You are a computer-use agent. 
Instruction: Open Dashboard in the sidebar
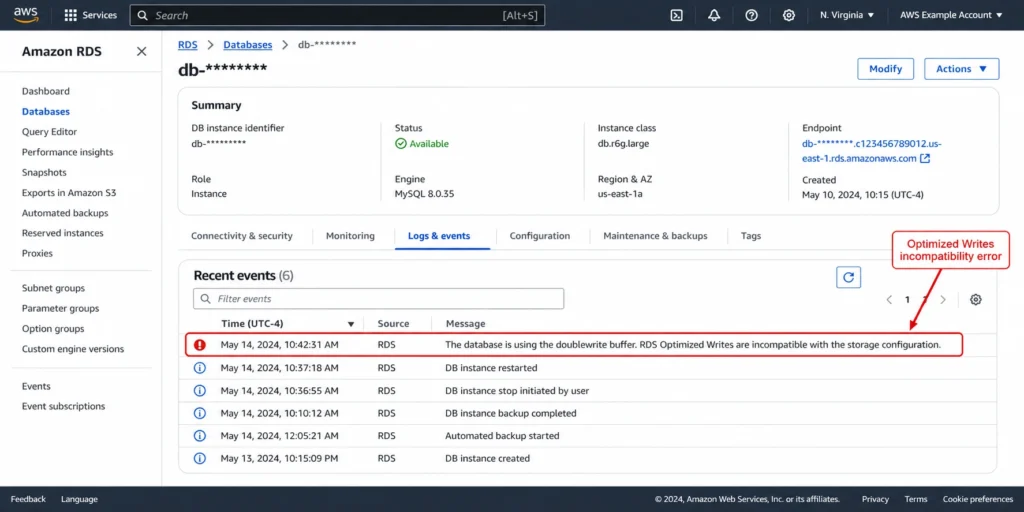(46, 91)
